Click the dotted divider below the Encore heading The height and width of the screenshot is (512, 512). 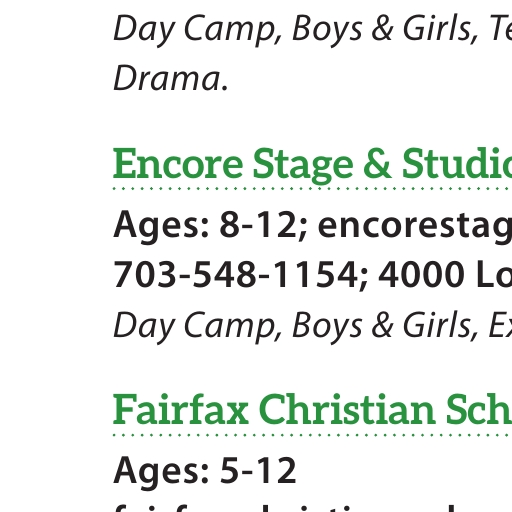pyautogui.click(x=313, y=189)
